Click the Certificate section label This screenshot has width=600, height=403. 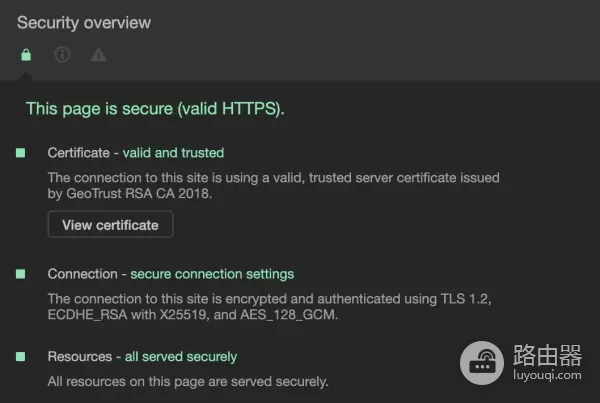tap(76, 153)
